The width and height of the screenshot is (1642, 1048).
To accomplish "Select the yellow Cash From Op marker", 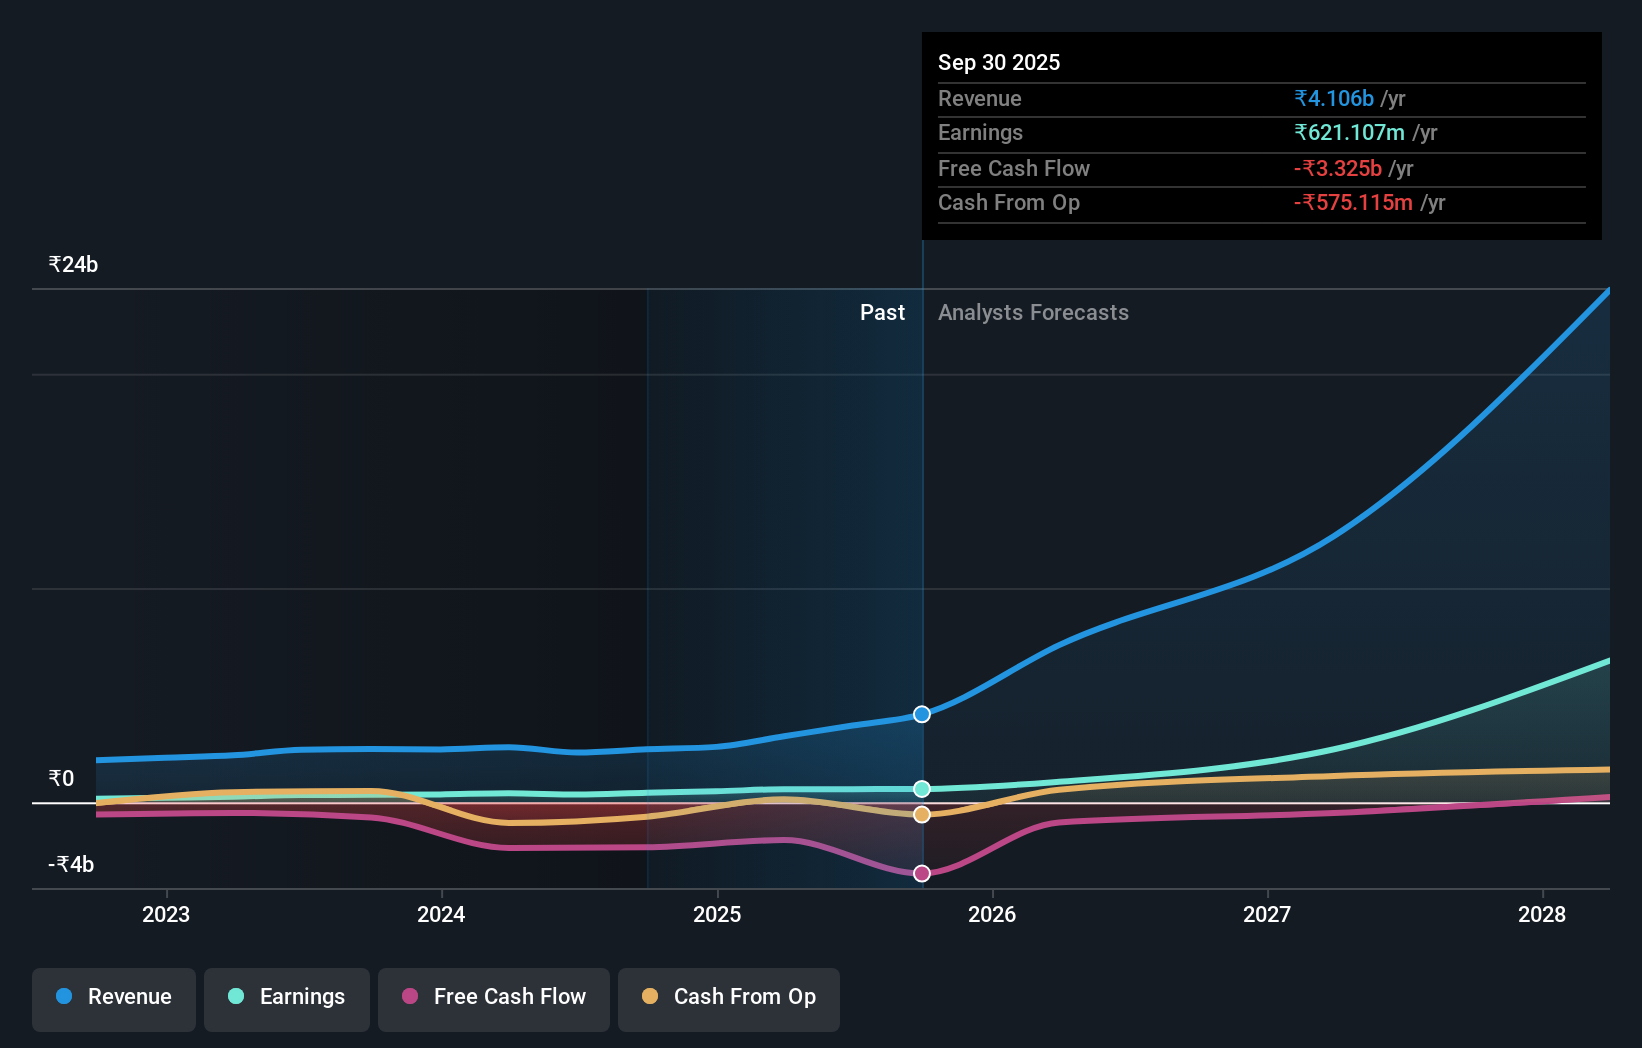I will (921, 815).
